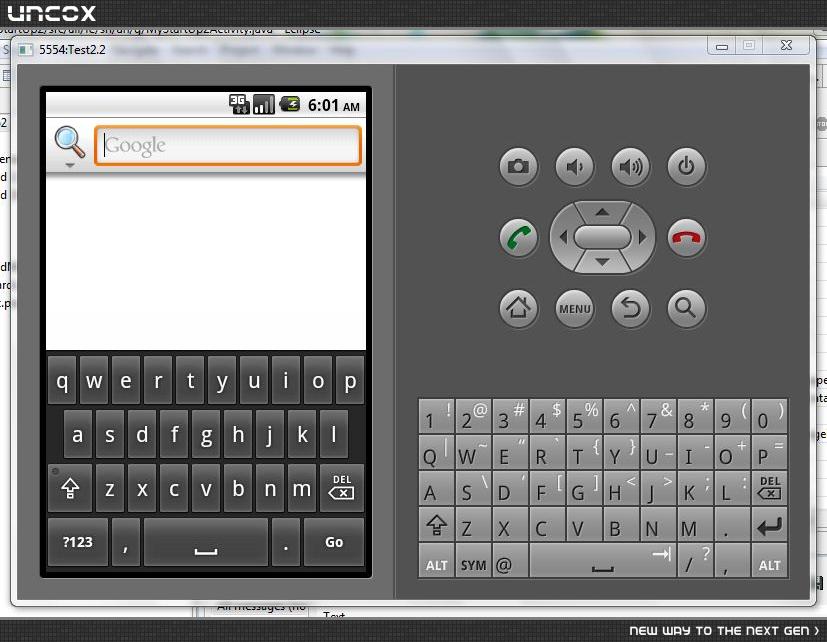The image size is (827, 642).
Task: Click hardware keyboard '5 %' key
Action: pos(584,416)
